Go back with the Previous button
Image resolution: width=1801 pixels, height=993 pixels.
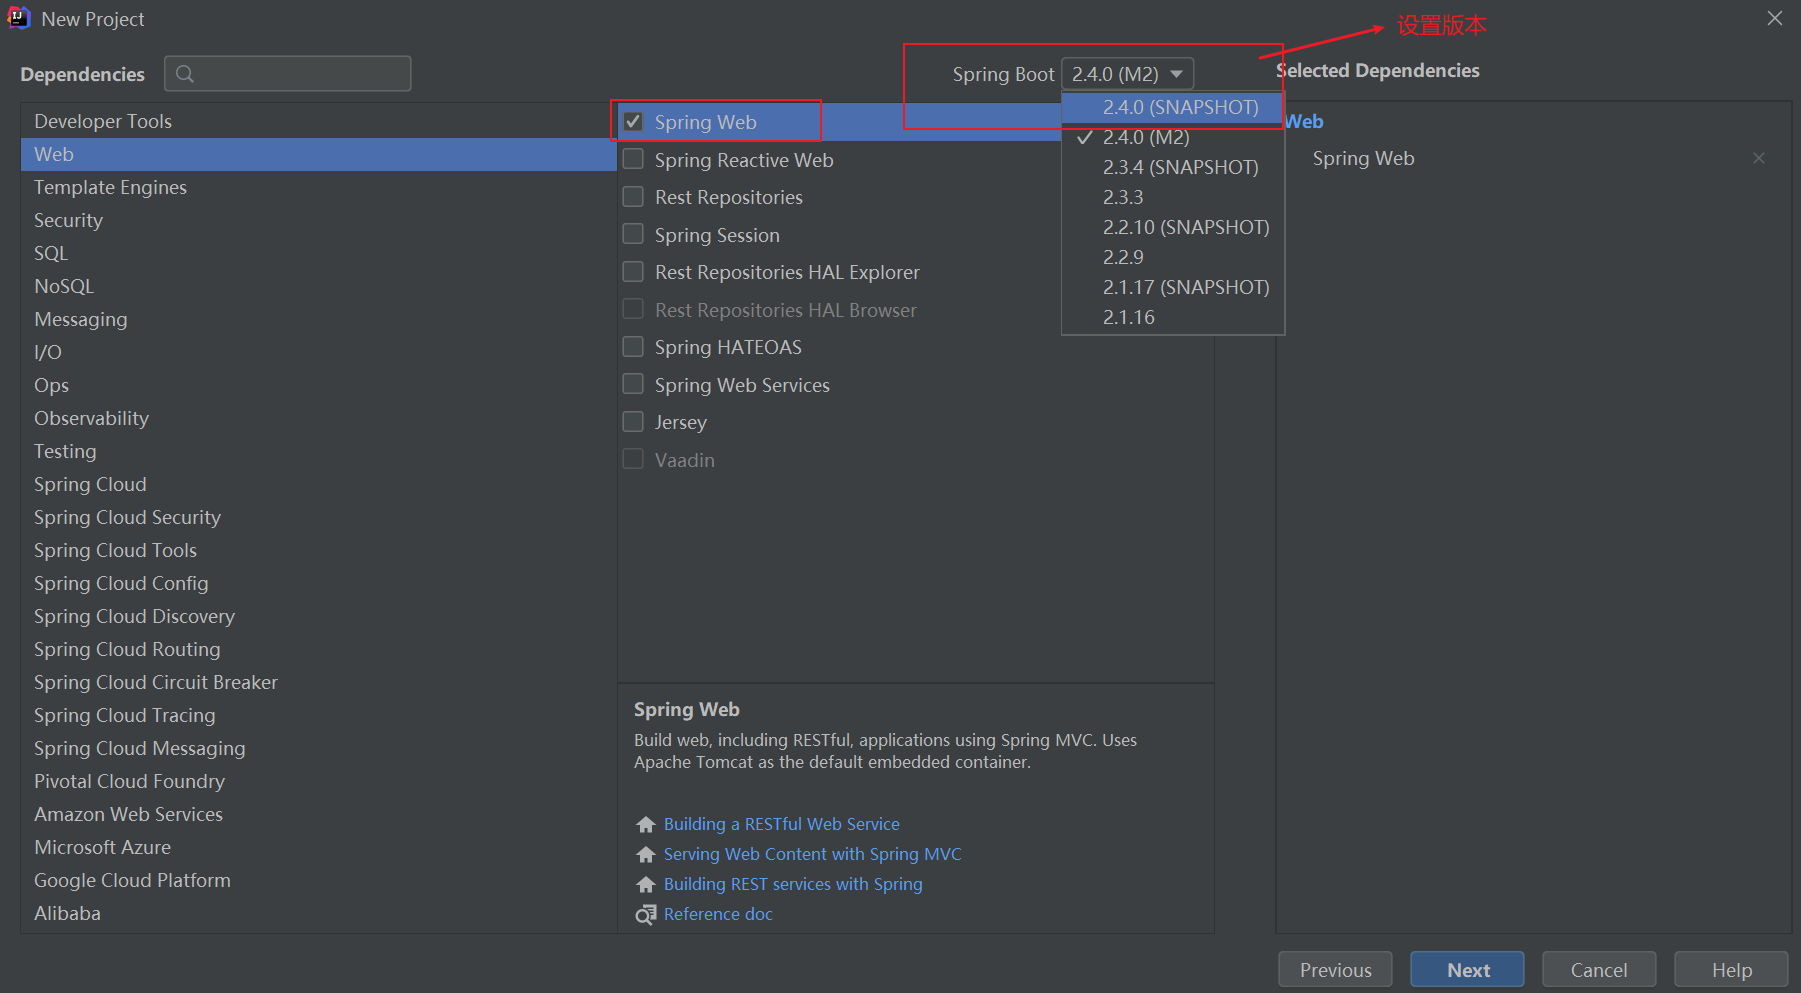1335,970
